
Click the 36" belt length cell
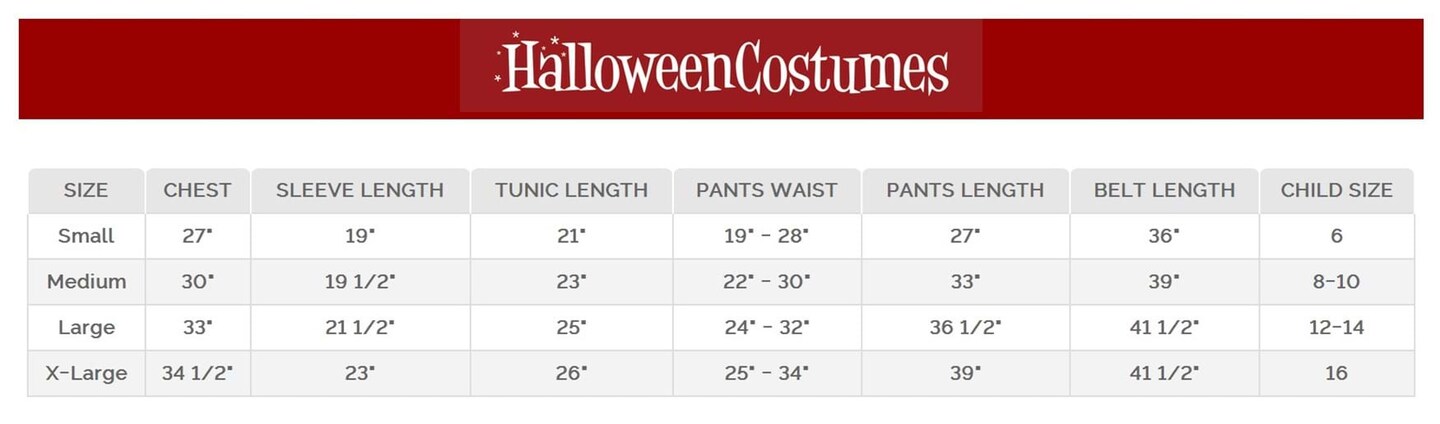point(1164,236)
